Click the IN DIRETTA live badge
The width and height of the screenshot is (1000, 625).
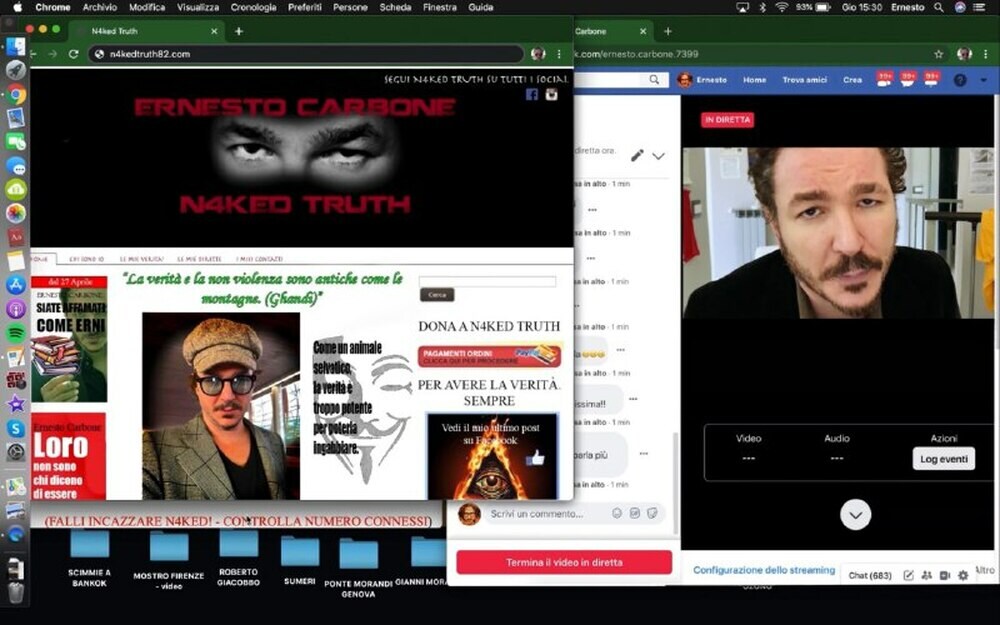pyautogui.click(x=727, y=120)
